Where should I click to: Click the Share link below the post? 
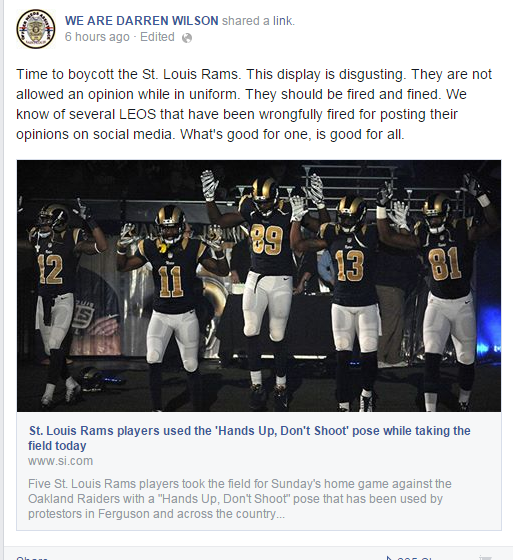tap(32, 558)
